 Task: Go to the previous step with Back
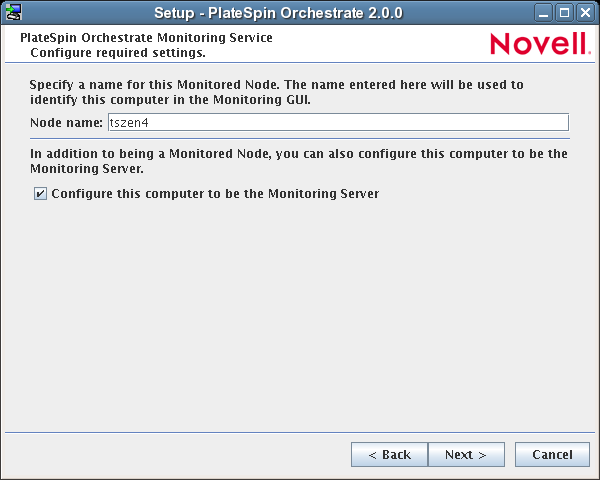389,455
